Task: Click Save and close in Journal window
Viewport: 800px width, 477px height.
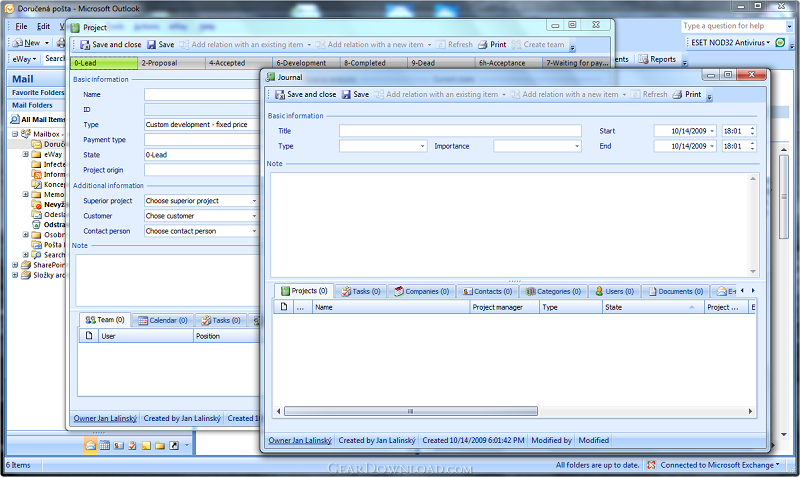Action: (306, 94)
